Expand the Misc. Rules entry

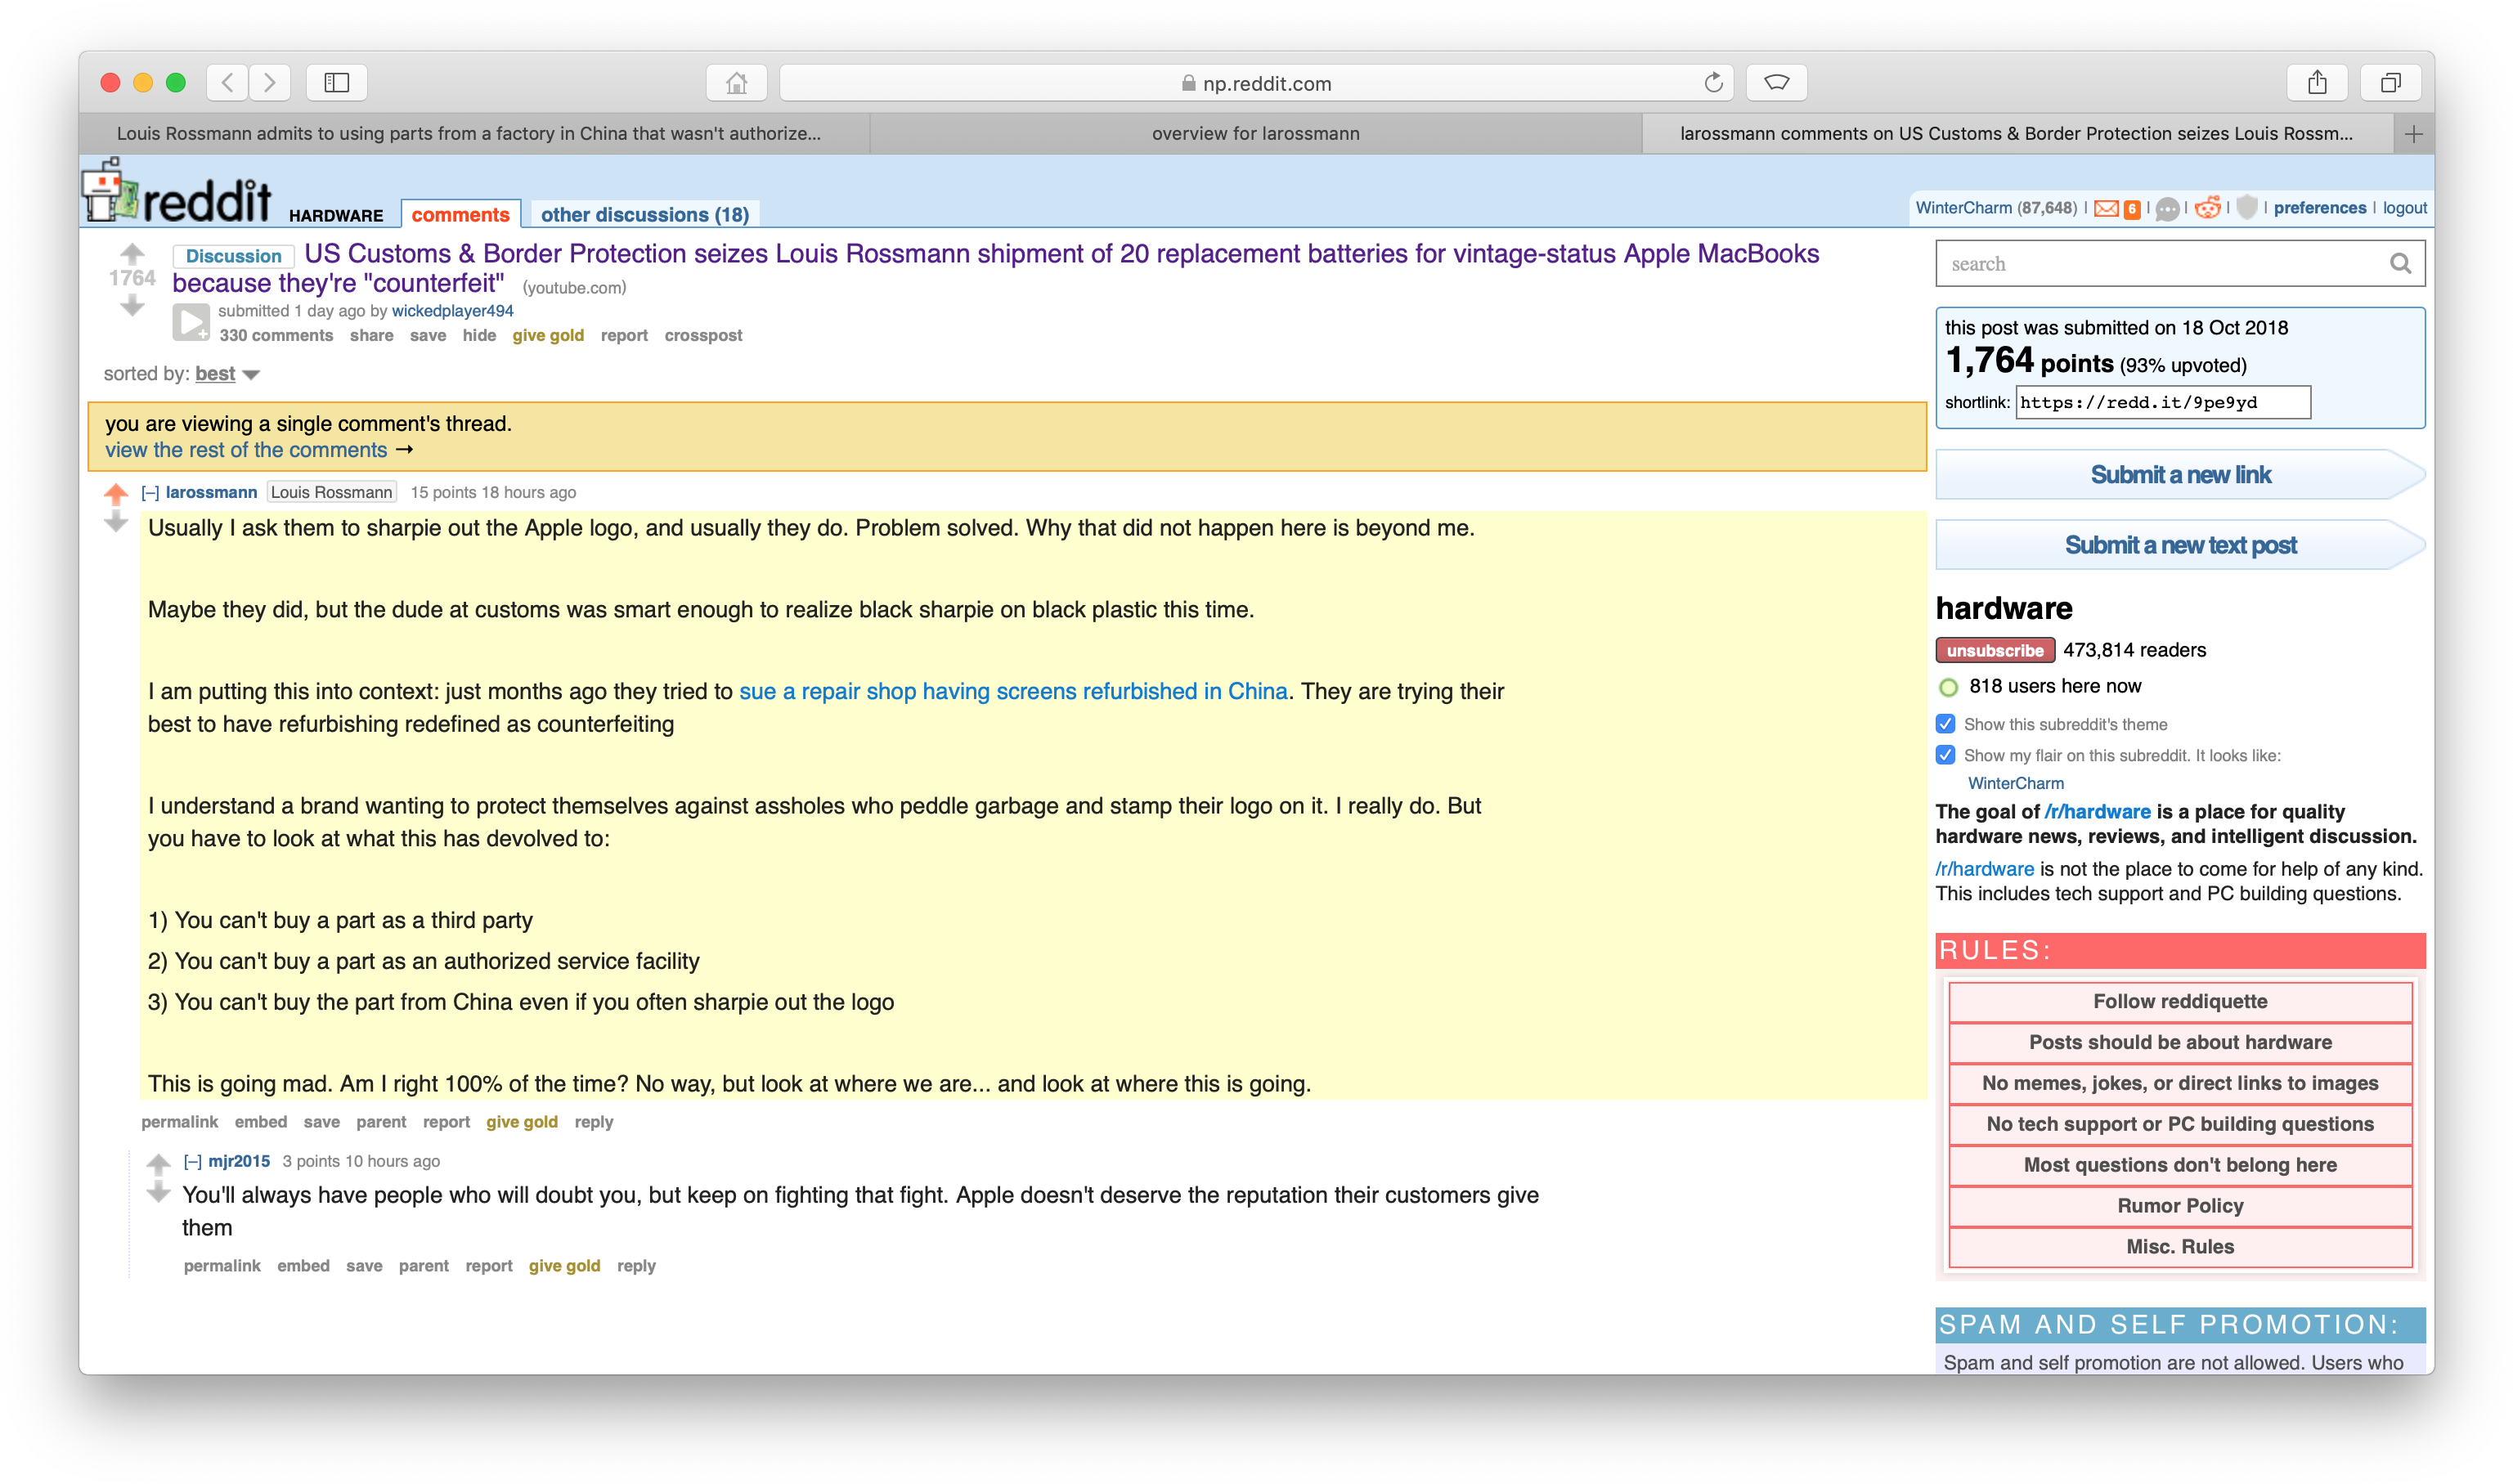[x=2179, y=1248]
